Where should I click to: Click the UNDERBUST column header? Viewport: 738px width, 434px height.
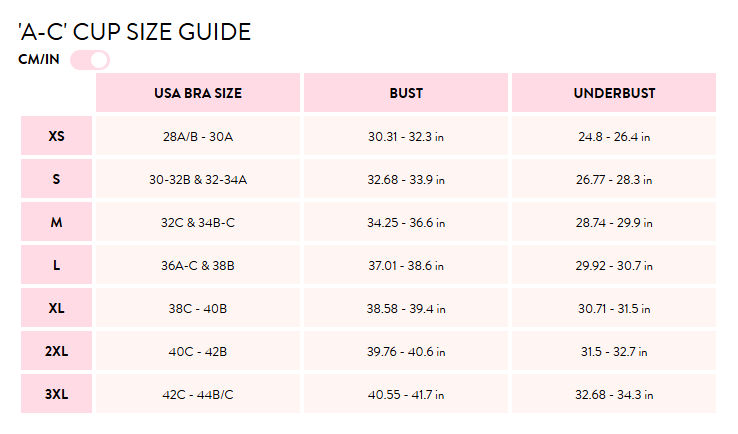coord(614,93)
